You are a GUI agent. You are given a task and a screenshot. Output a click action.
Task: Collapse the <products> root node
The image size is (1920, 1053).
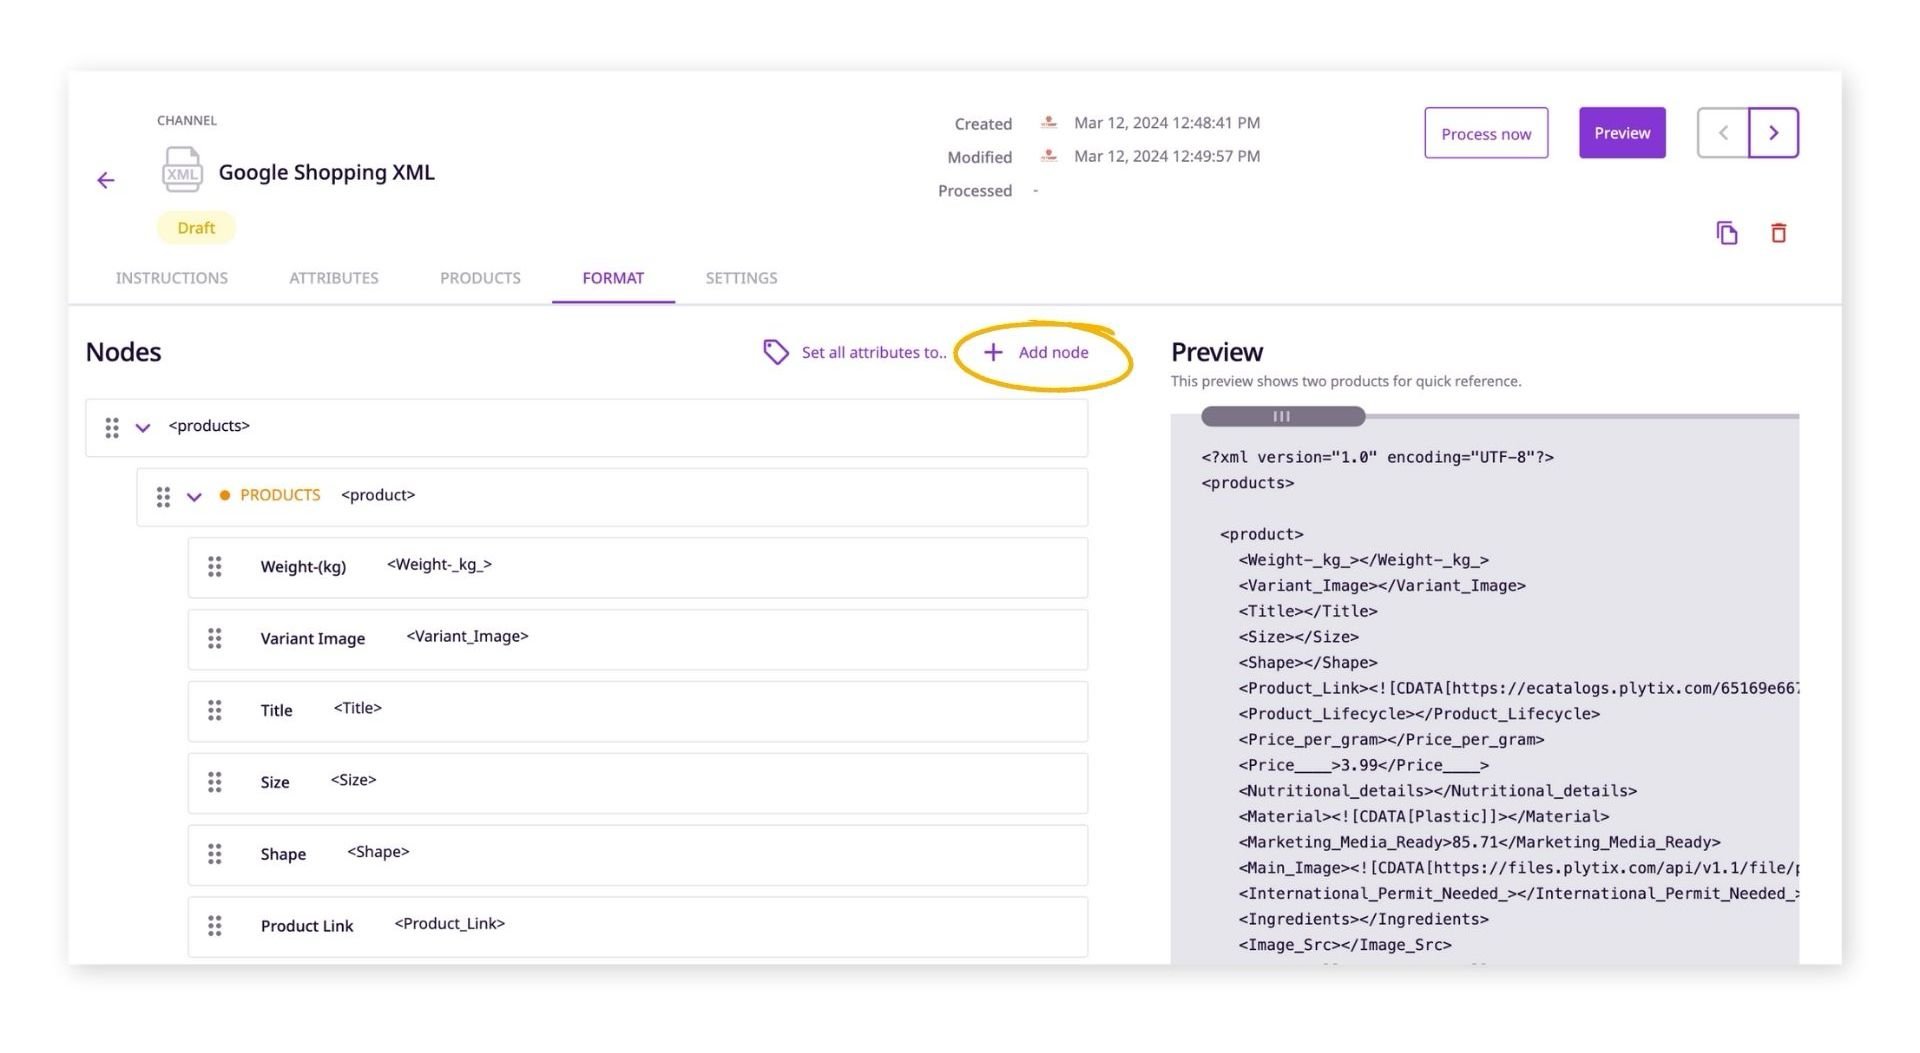point(143,428)
